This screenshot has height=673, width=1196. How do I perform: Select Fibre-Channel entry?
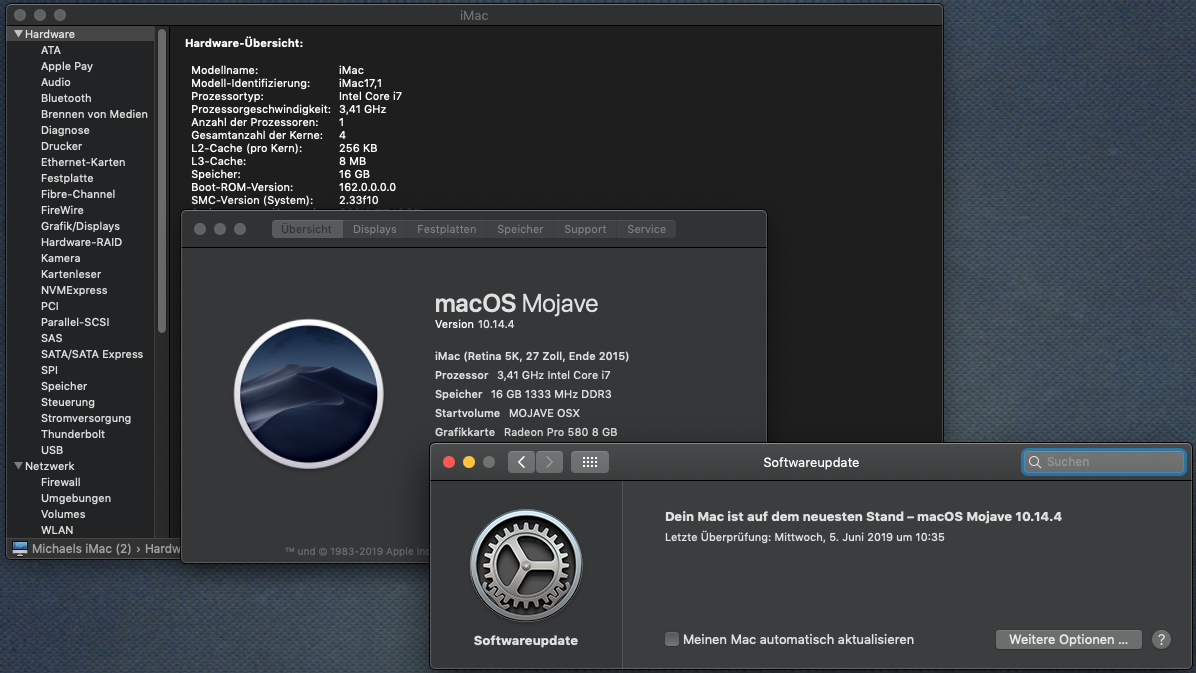click(x=78, y=194)
